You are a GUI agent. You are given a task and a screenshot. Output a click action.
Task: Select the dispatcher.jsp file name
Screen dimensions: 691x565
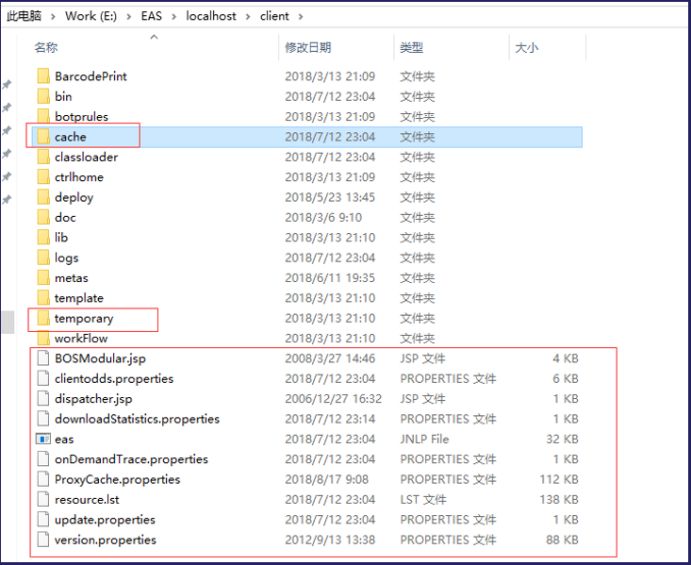[x=93, y=399]
